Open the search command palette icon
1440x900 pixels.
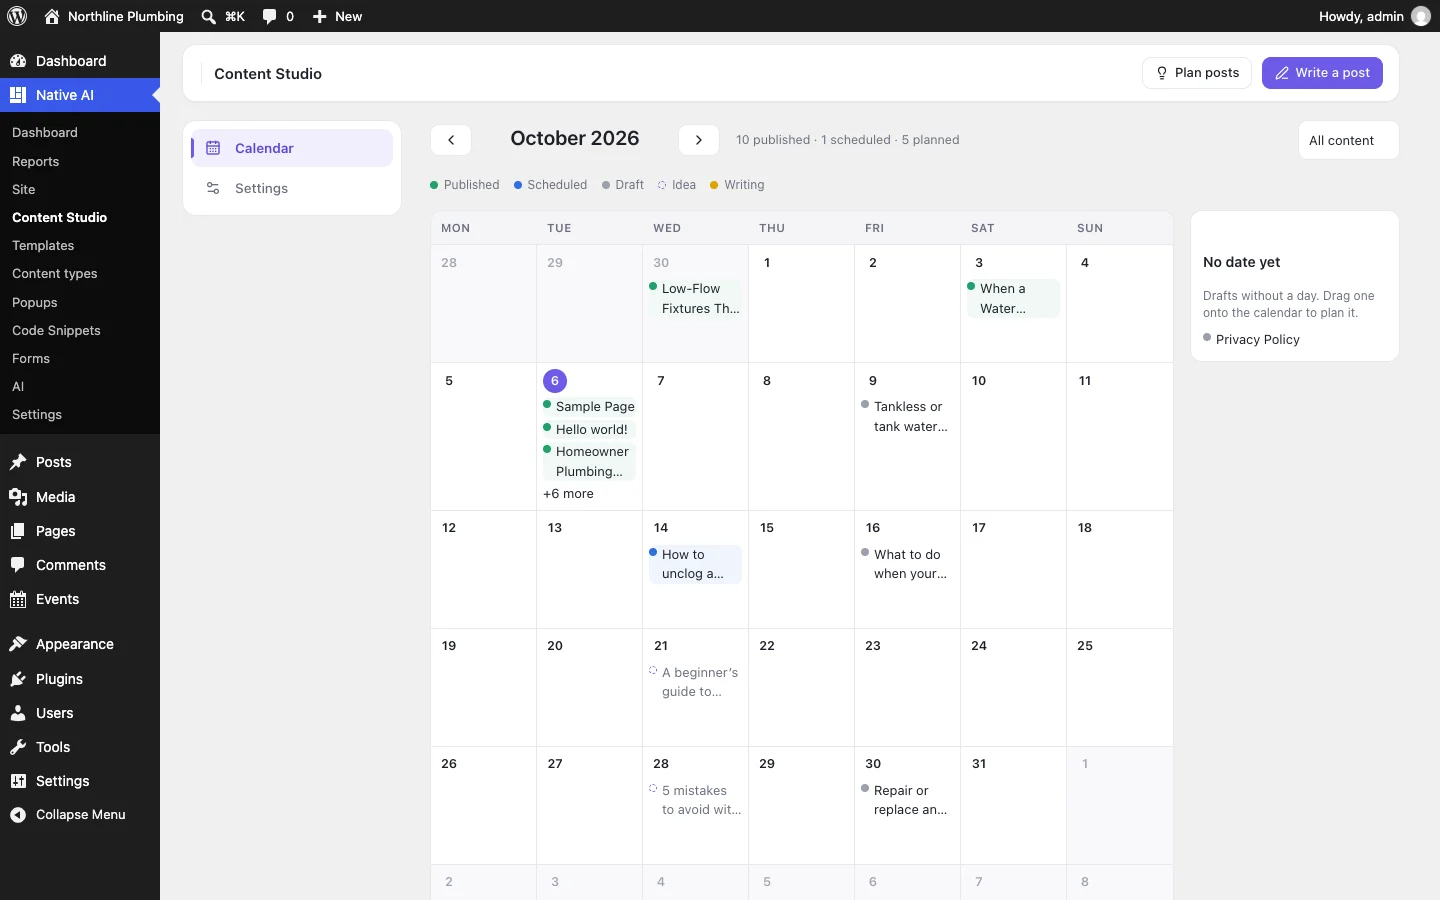pyautogui.click(x=208, y=16)
